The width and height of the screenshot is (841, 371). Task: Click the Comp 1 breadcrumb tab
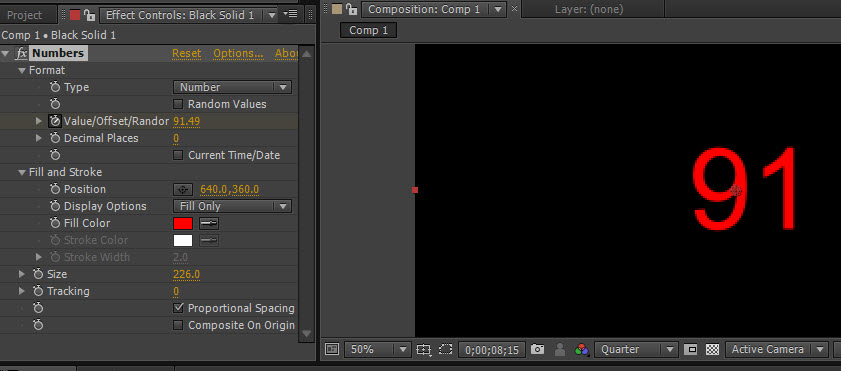368,31
